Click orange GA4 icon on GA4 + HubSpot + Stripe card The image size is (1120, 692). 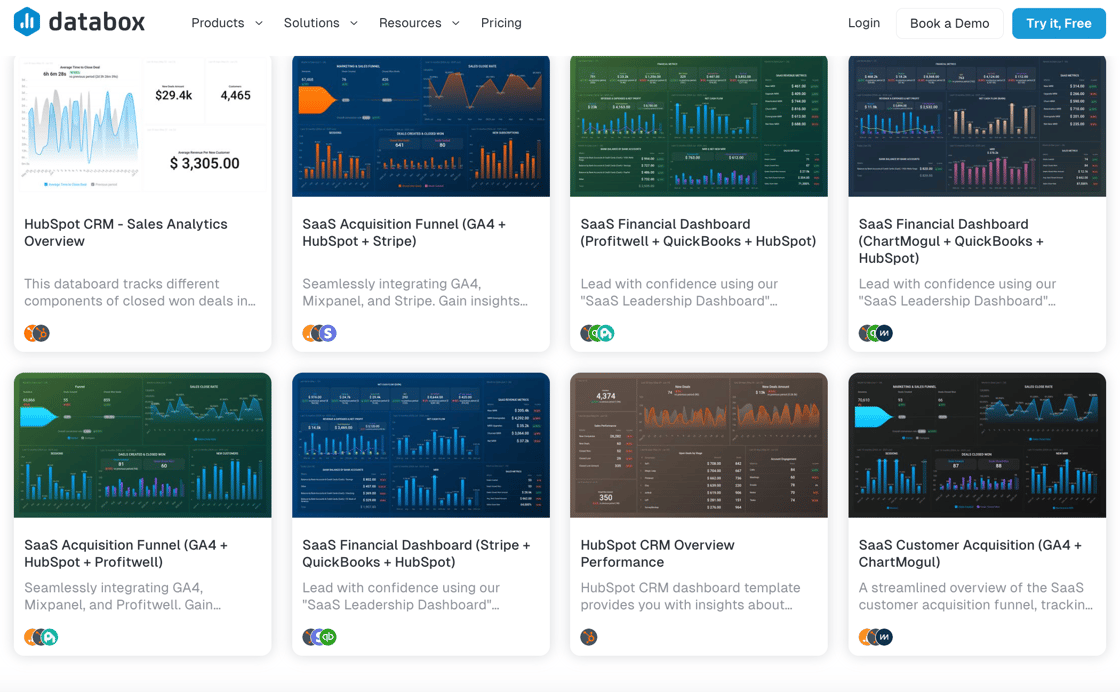click(x=307, y=333)
